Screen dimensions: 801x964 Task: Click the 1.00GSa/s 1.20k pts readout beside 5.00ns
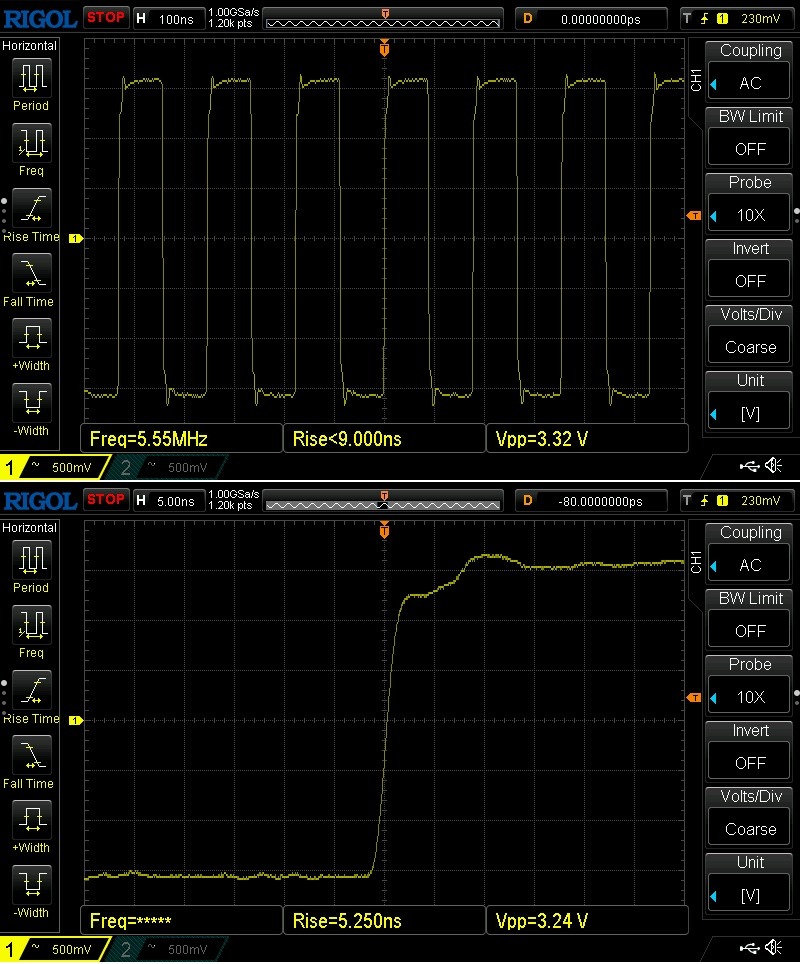tap(234, 500)
